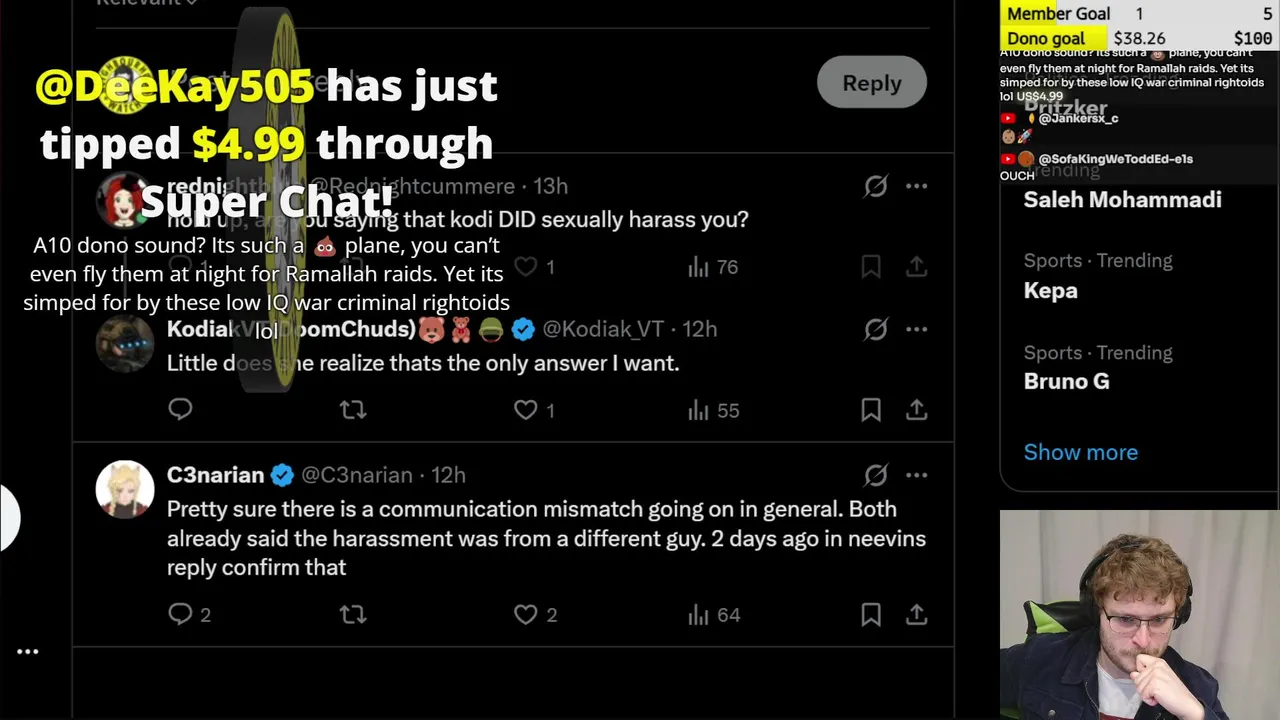
Task: Open the Saleh Mohammadi trending topic
Action: (1122, 200)
